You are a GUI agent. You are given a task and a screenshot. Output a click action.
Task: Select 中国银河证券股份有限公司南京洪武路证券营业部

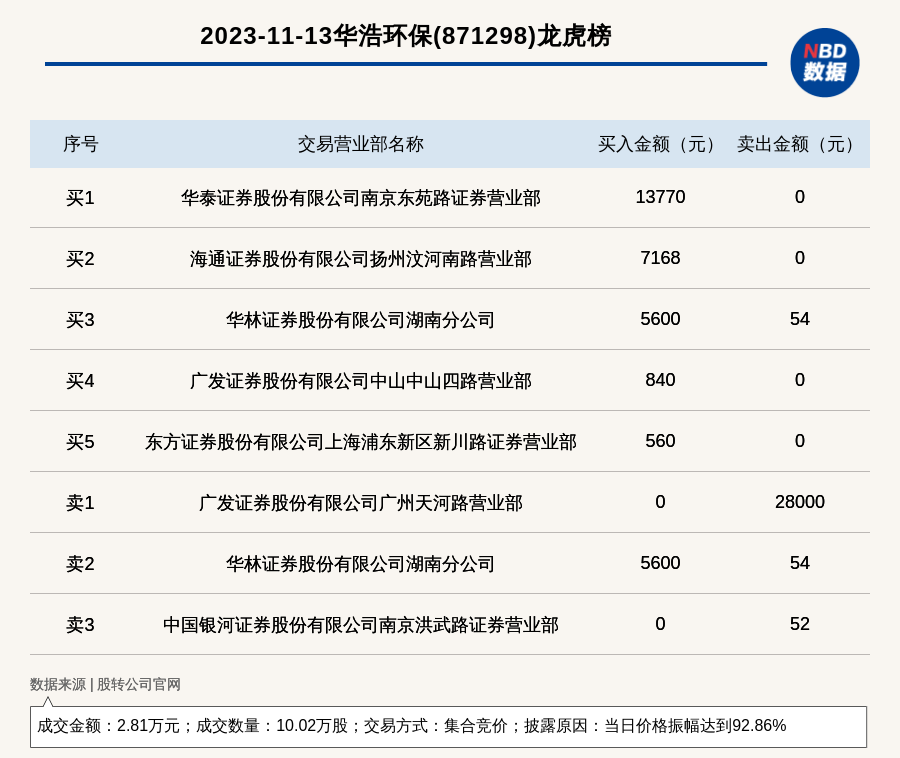point(360,624)
